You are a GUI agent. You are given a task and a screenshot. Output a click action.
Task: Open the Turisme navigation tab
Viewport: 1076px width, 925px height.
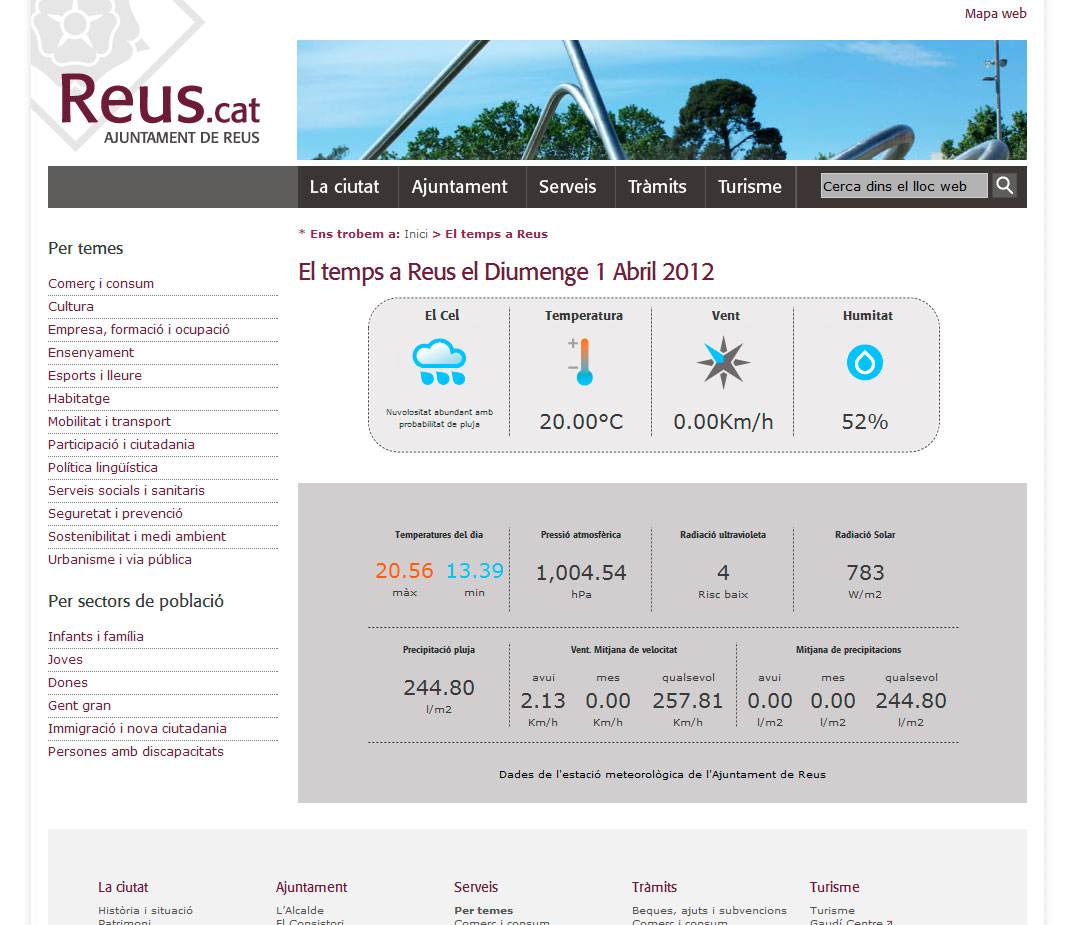click(750, 187)
